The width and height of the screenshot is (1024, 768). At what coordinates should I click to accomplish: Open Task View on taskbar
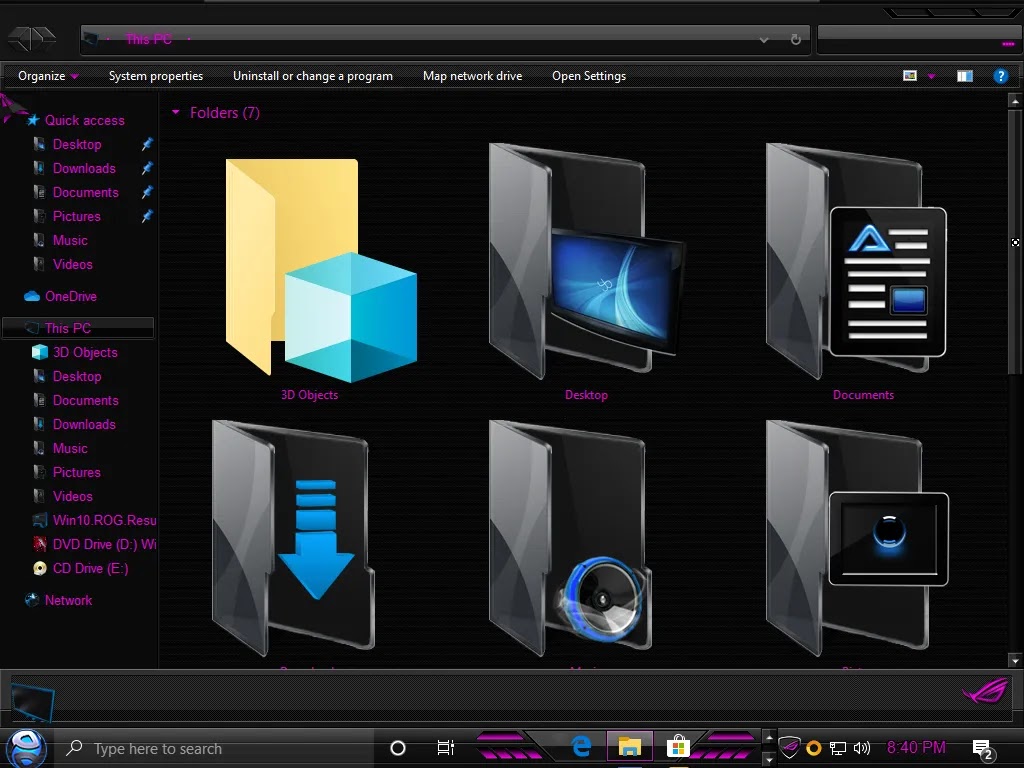pos(445,748)
